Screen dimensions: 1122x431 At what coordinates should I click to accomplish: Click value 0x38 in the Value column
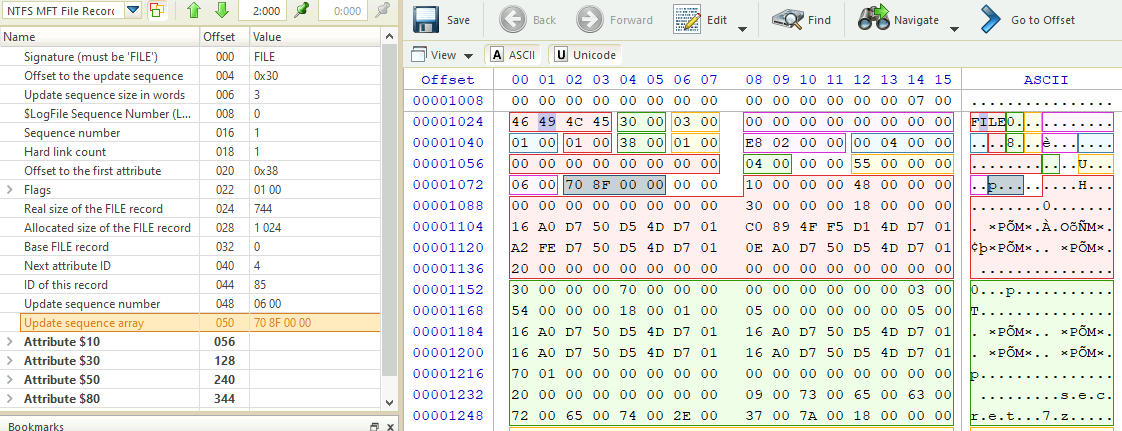click(265, 171)
